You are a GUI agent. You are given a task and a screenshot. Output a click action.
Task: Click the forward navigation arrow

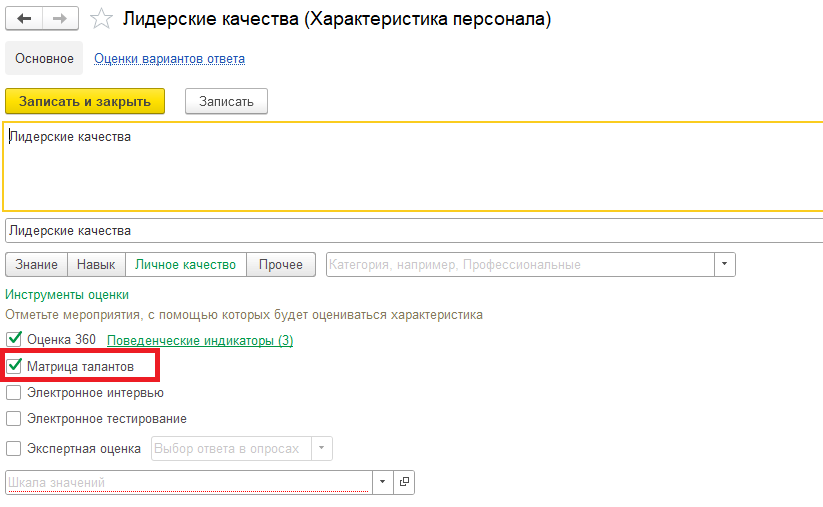point(59,19)
